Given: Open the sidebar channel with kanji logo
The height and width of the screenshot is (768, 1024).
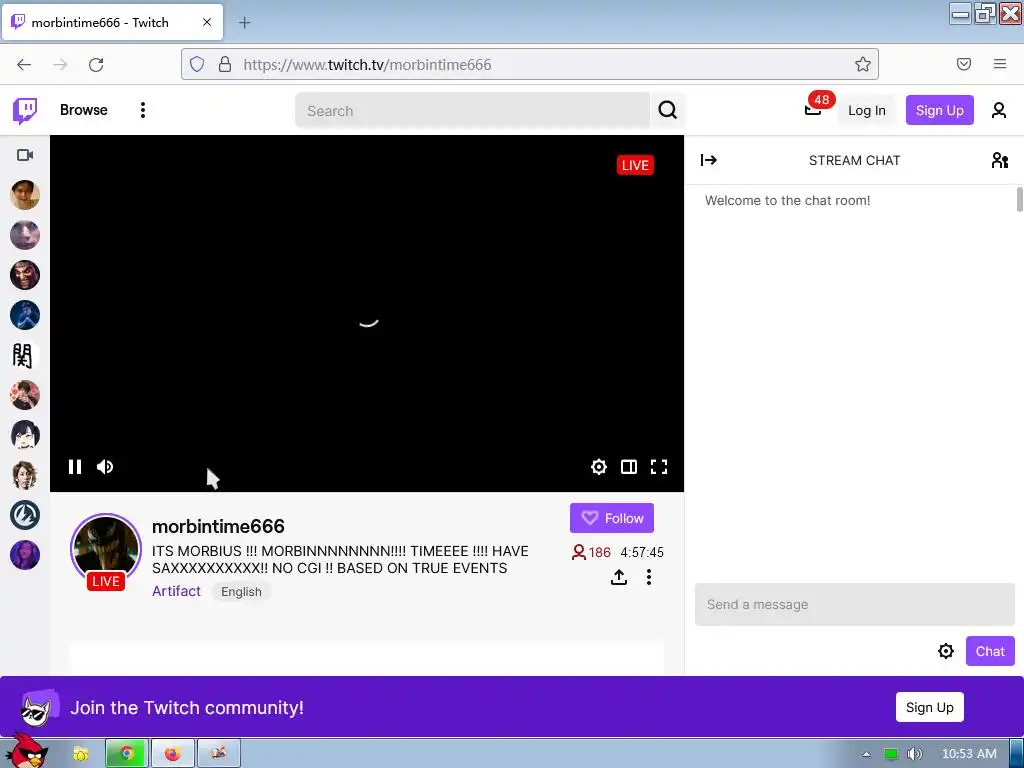Looking at the screenshot, I should coord(25,355).
